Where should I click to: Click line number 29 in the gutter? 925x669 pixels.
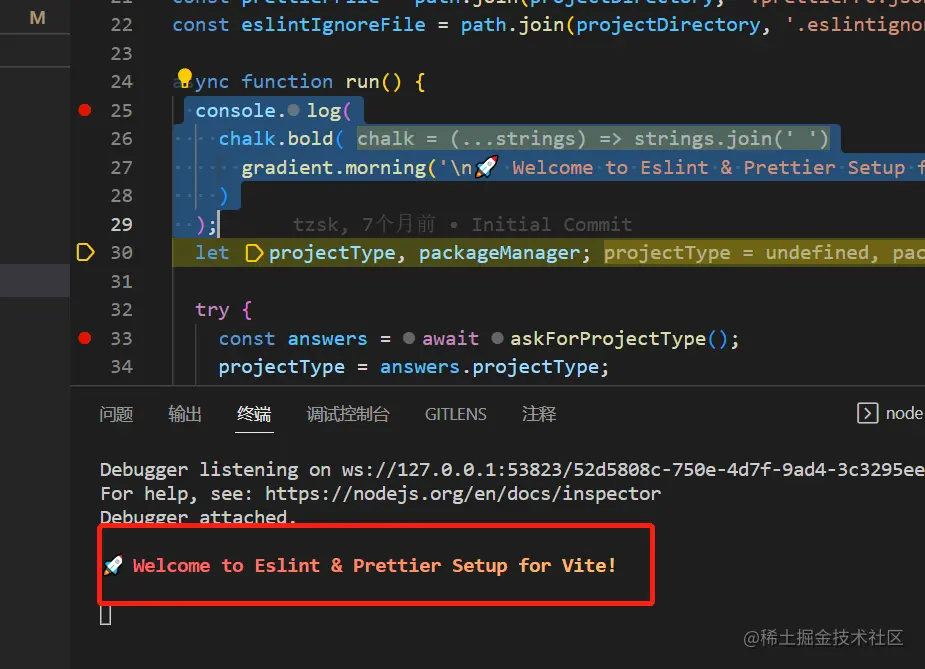click(121, 224)
